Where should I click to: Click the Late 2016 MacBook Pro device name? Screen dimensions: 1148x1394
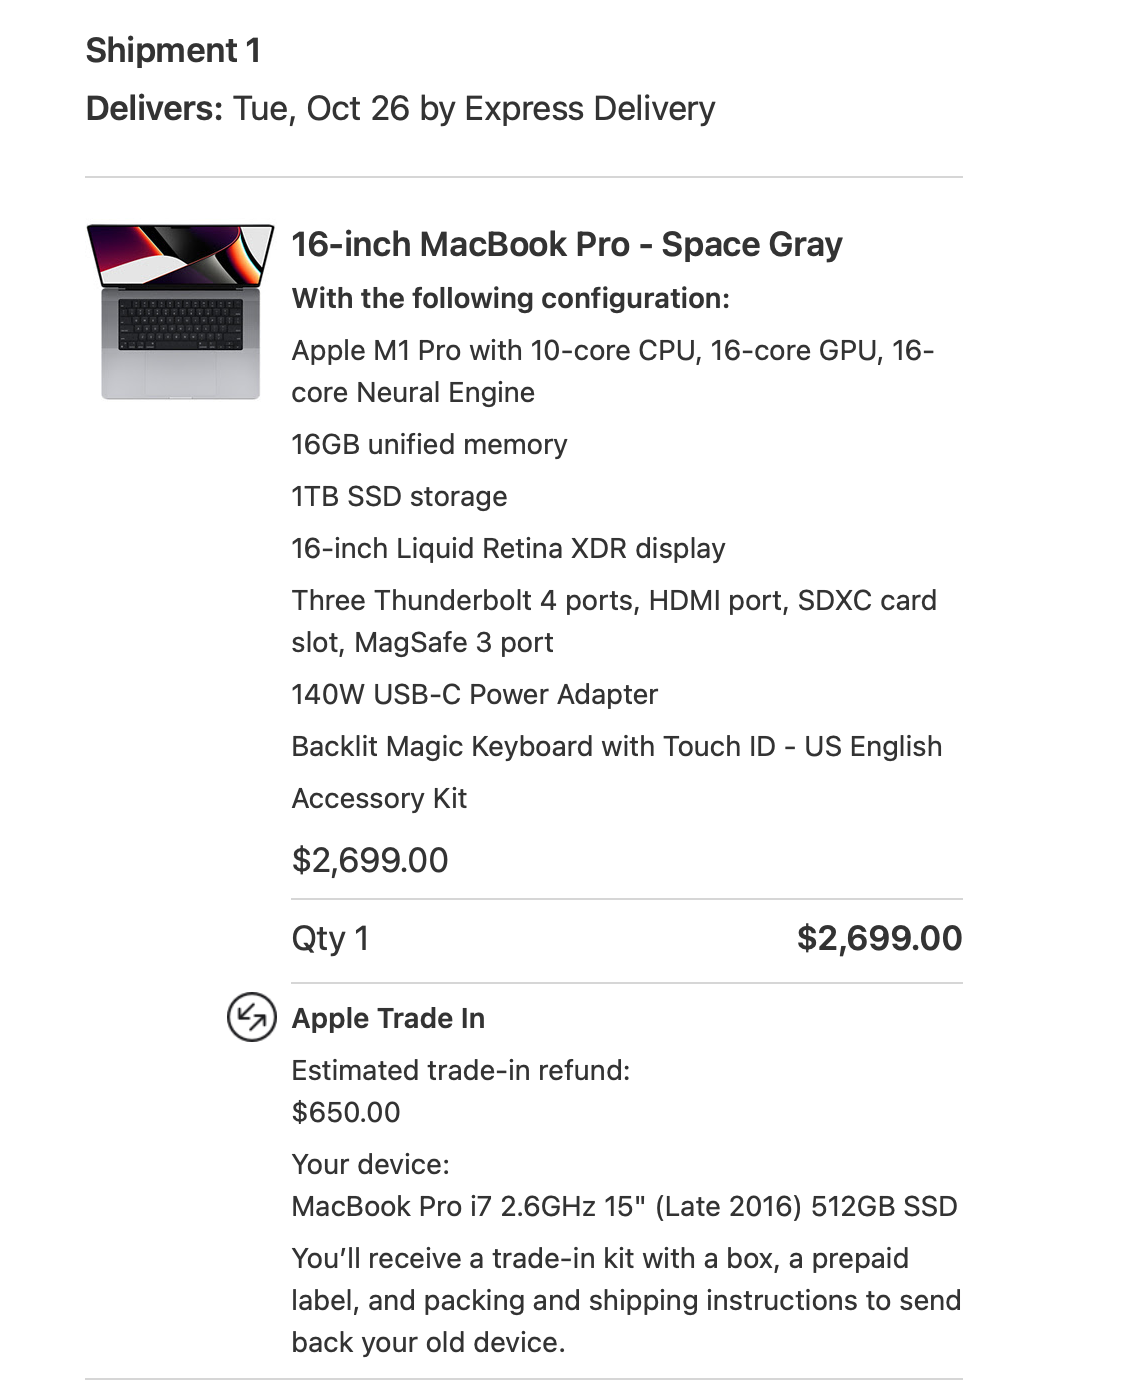[x=624, y=1206]
